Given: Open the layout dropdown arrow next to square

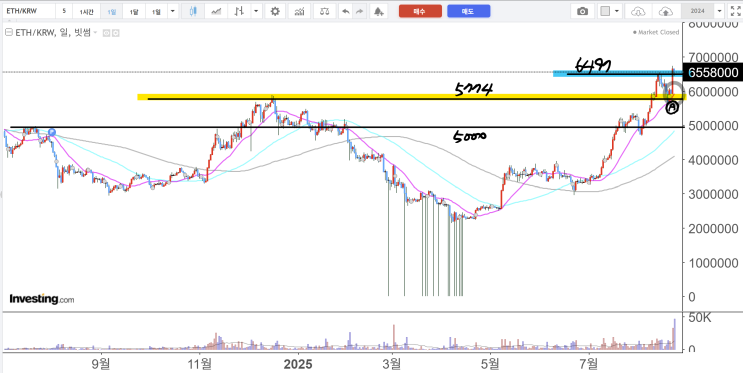Looking at the screenshot, I should 616,11.
